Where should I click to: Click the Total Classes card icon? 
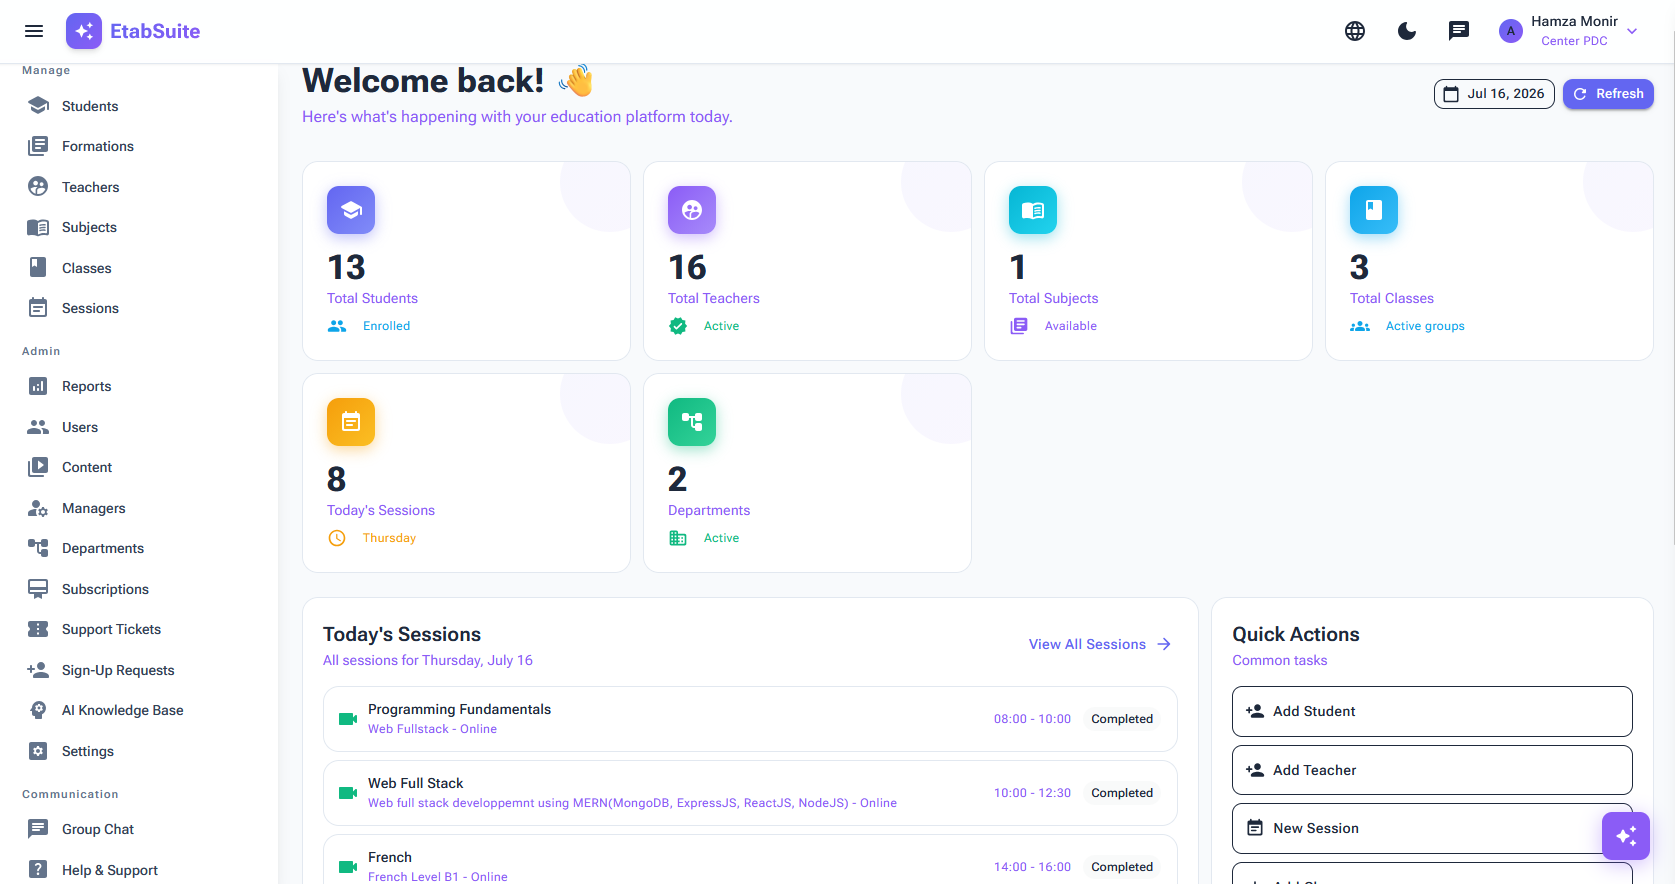1374,210
